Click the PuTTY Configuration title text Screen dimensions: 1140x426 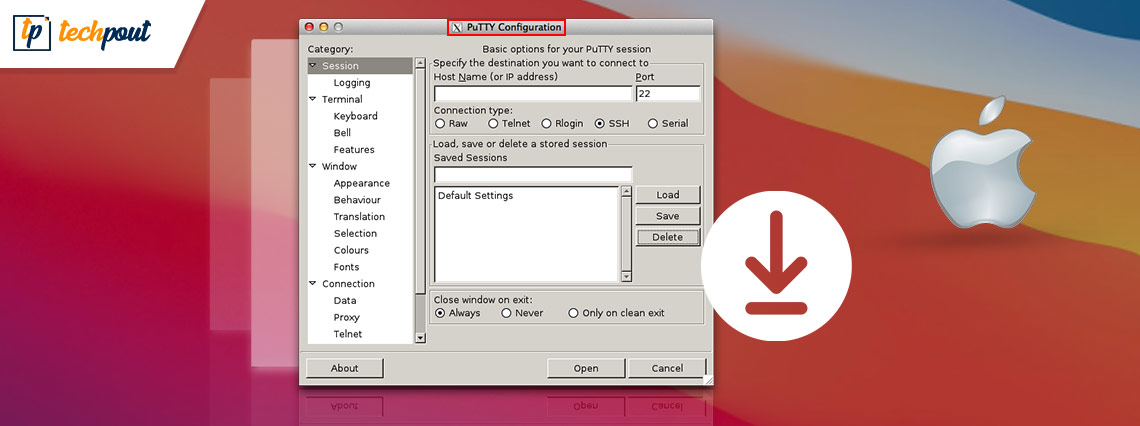point(514,28)
